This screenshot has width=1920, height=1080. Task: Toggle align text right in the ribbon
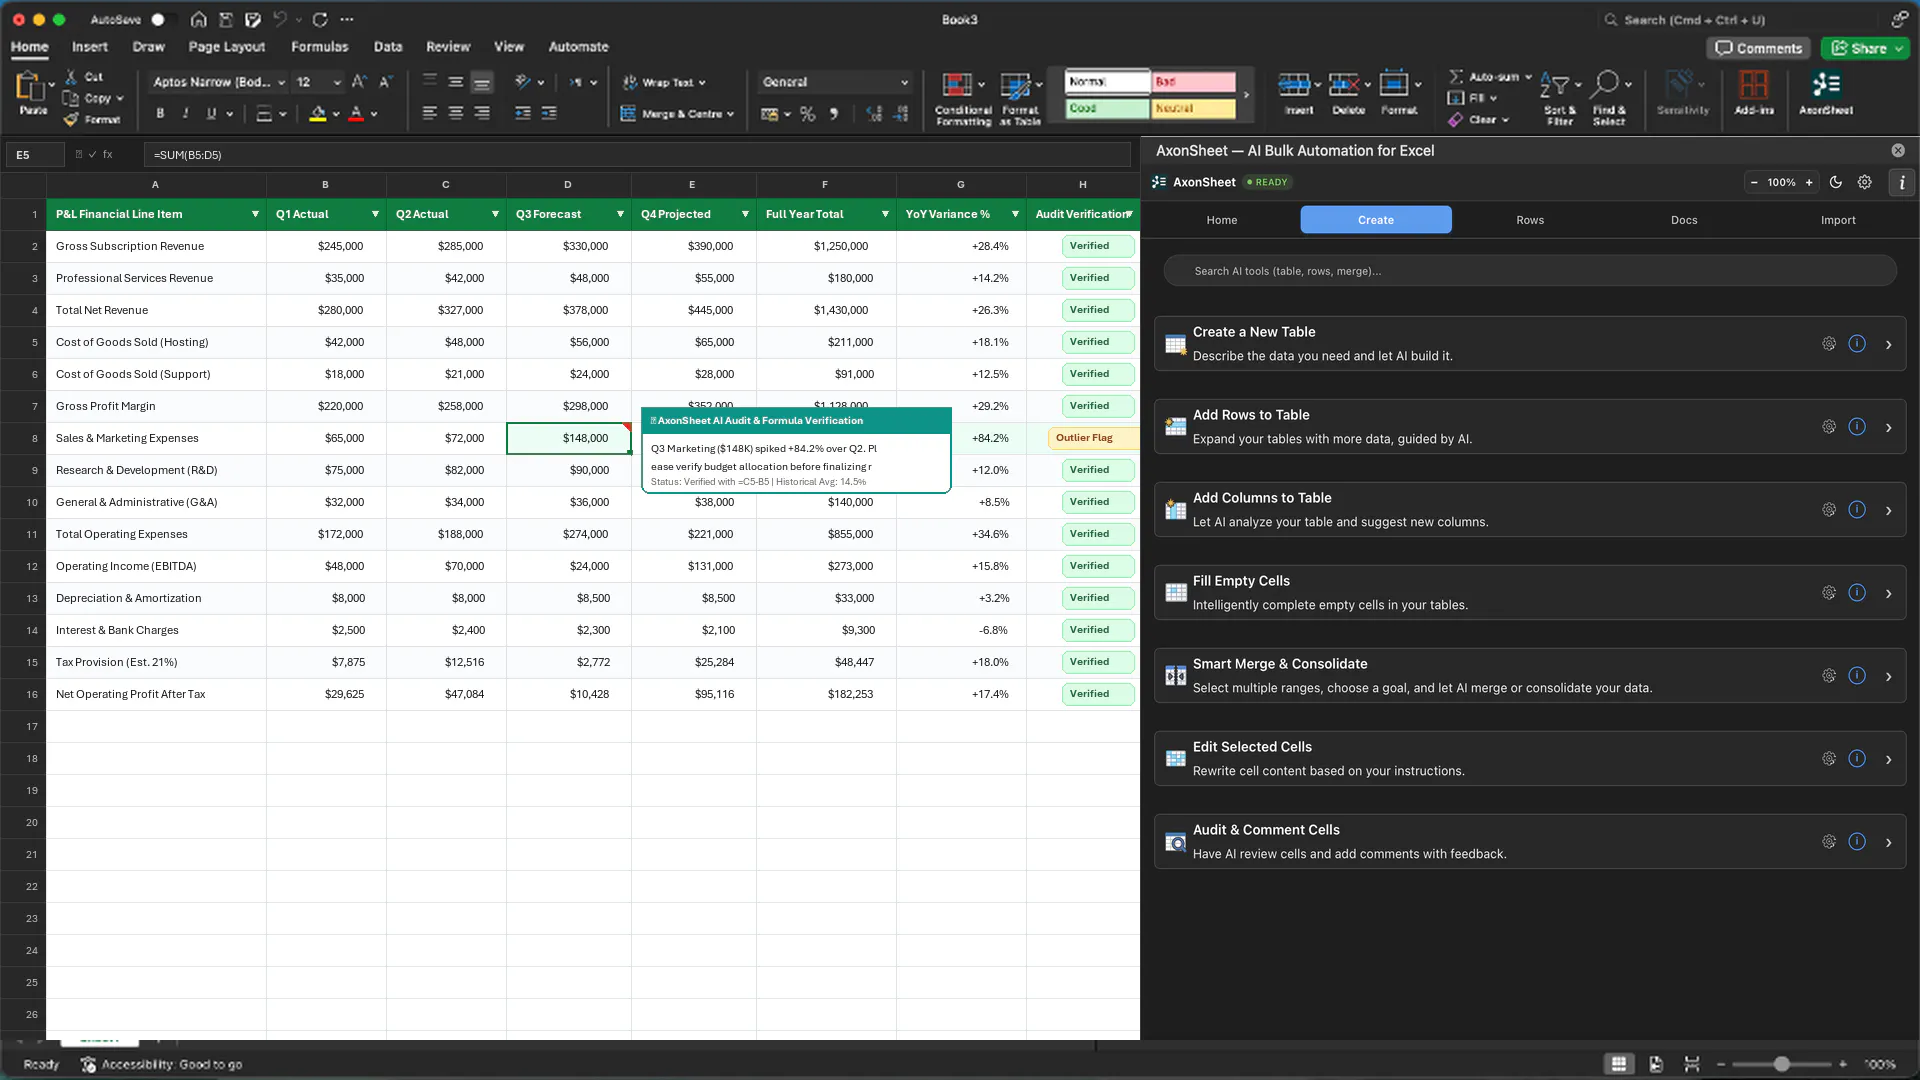[482, 114]
